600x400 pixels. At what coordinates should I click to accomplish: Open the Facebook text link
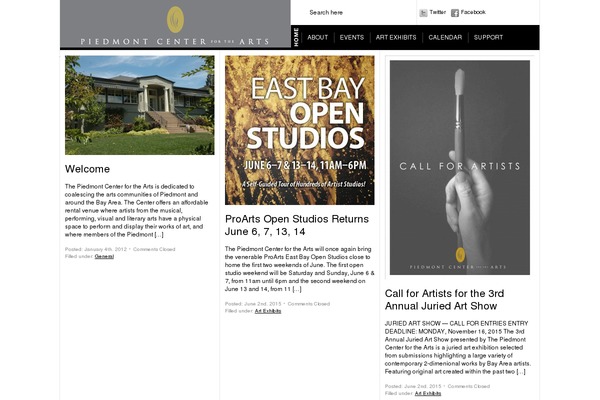(x=473, y=12)
